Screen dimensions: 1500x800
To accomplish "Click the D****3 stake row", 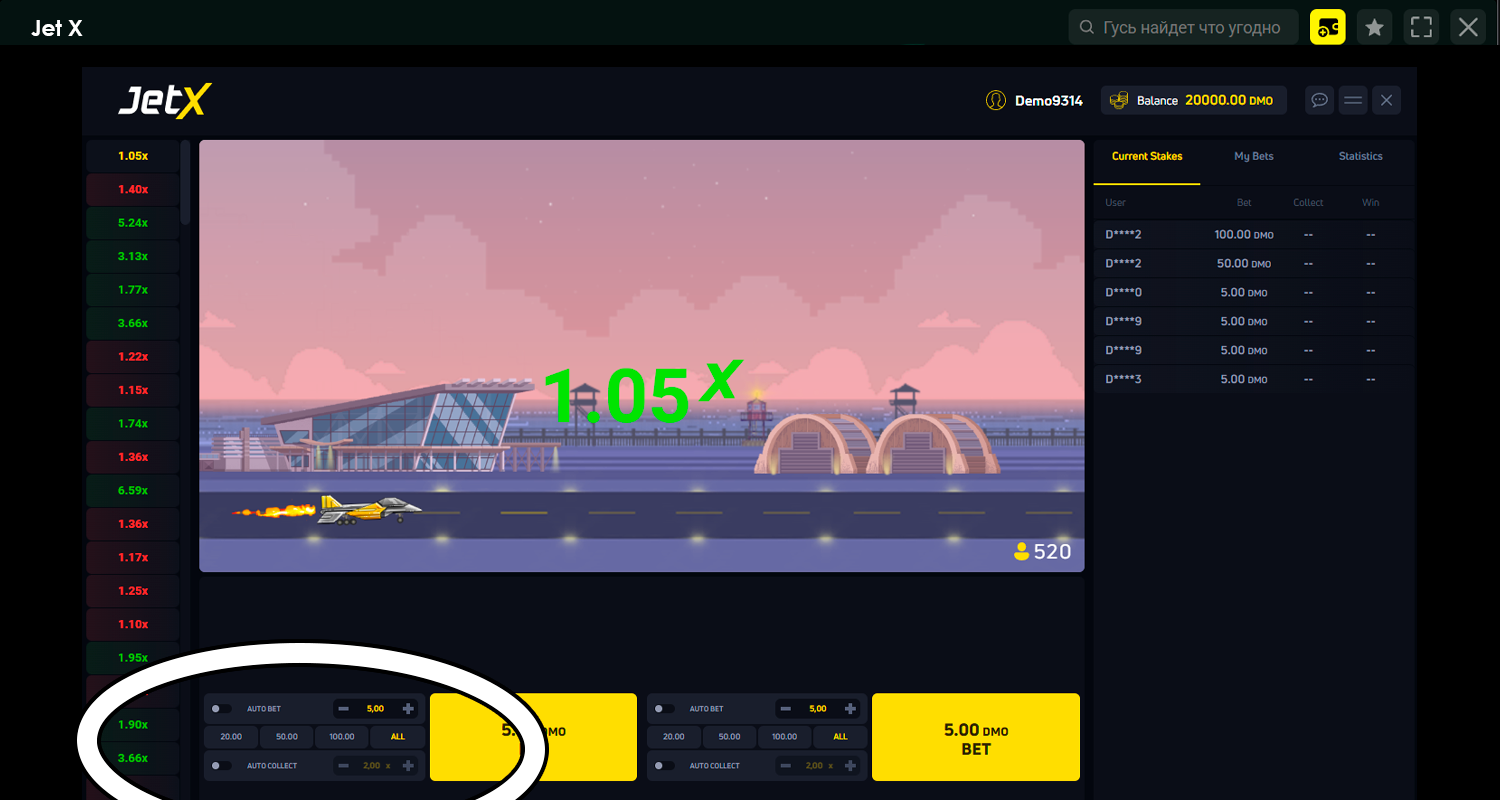I will coord(1255,380).
